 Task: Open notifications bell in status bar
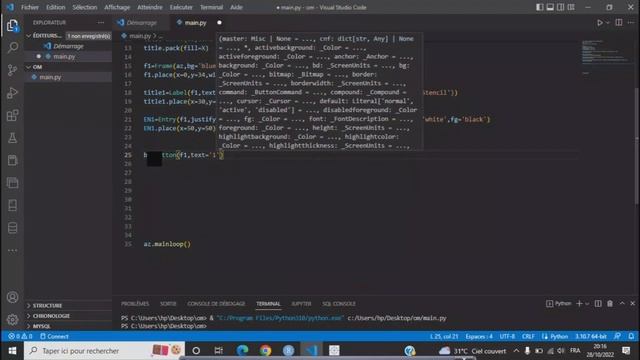631,337
